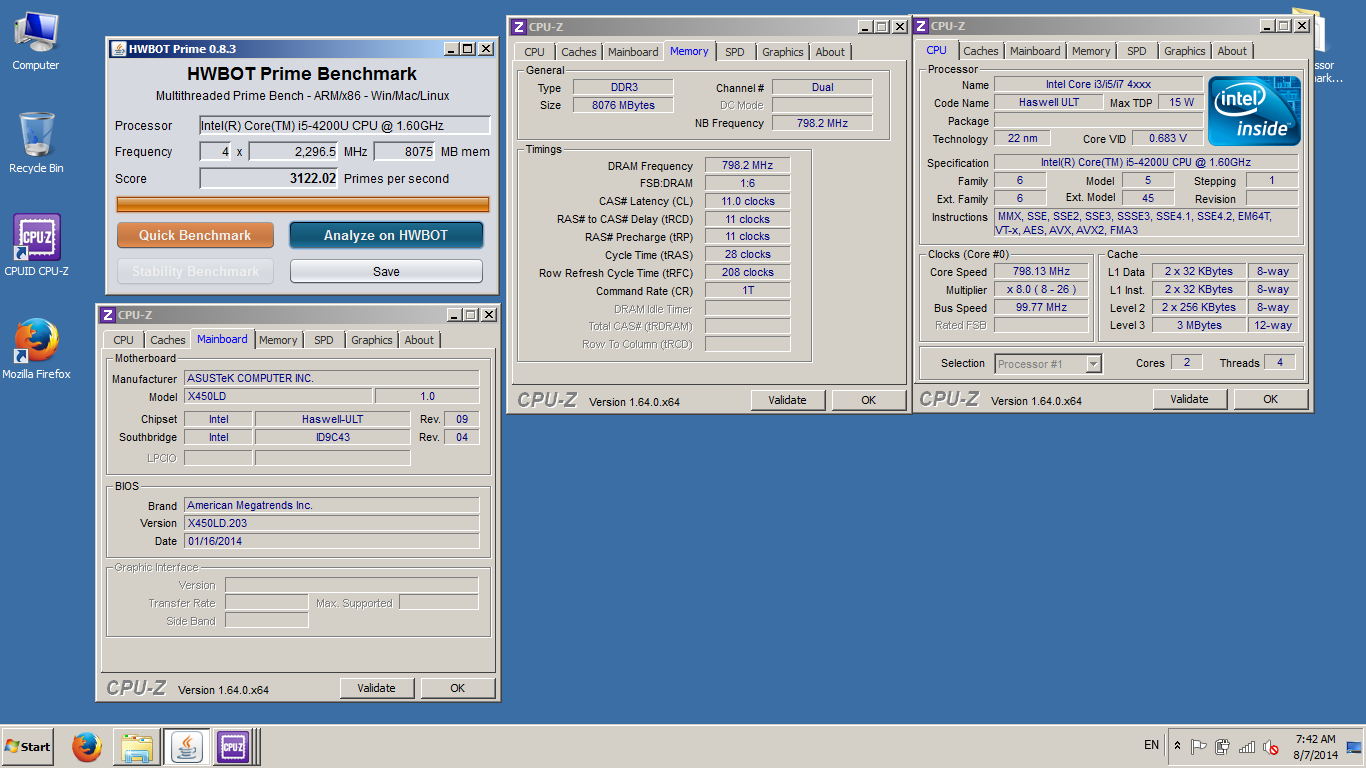Open the Action Center flag icon
Screen dimensions: 1366x768
pos(1198,747)
